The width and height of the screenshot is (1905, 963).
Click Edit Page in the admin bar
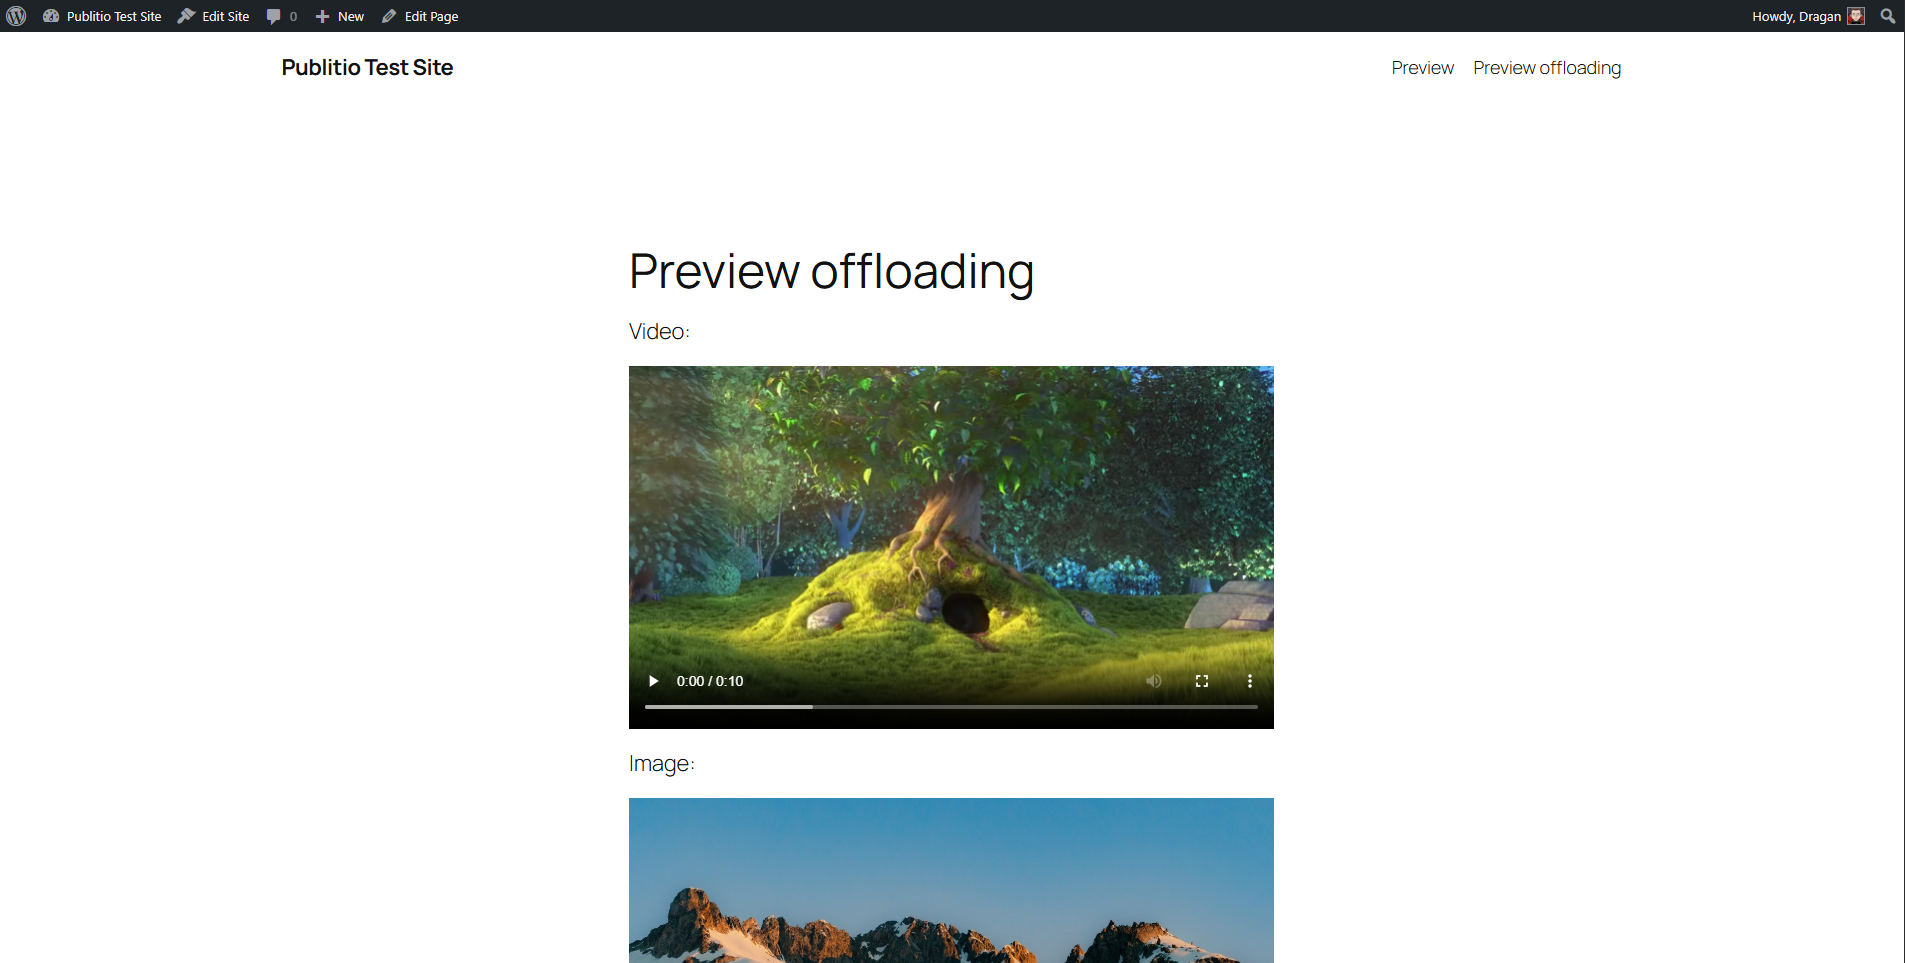(420, 16)
